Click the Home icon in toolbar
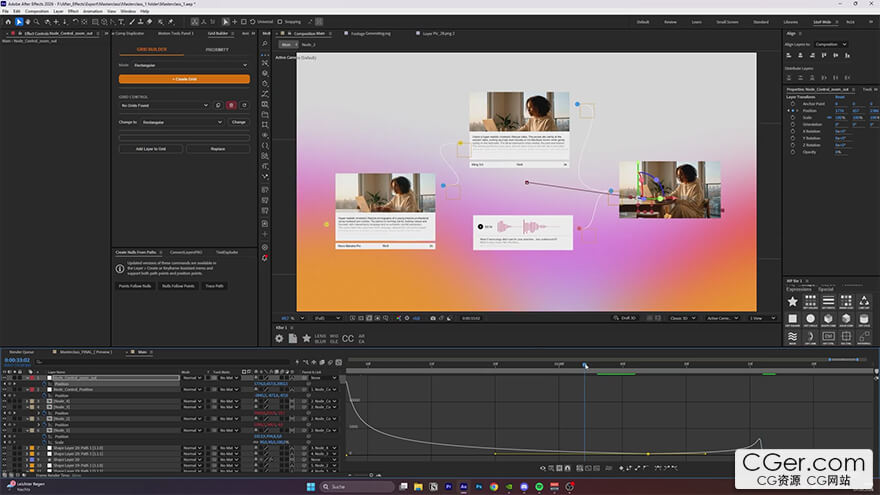The image size is (880, 495). [8, 22]
